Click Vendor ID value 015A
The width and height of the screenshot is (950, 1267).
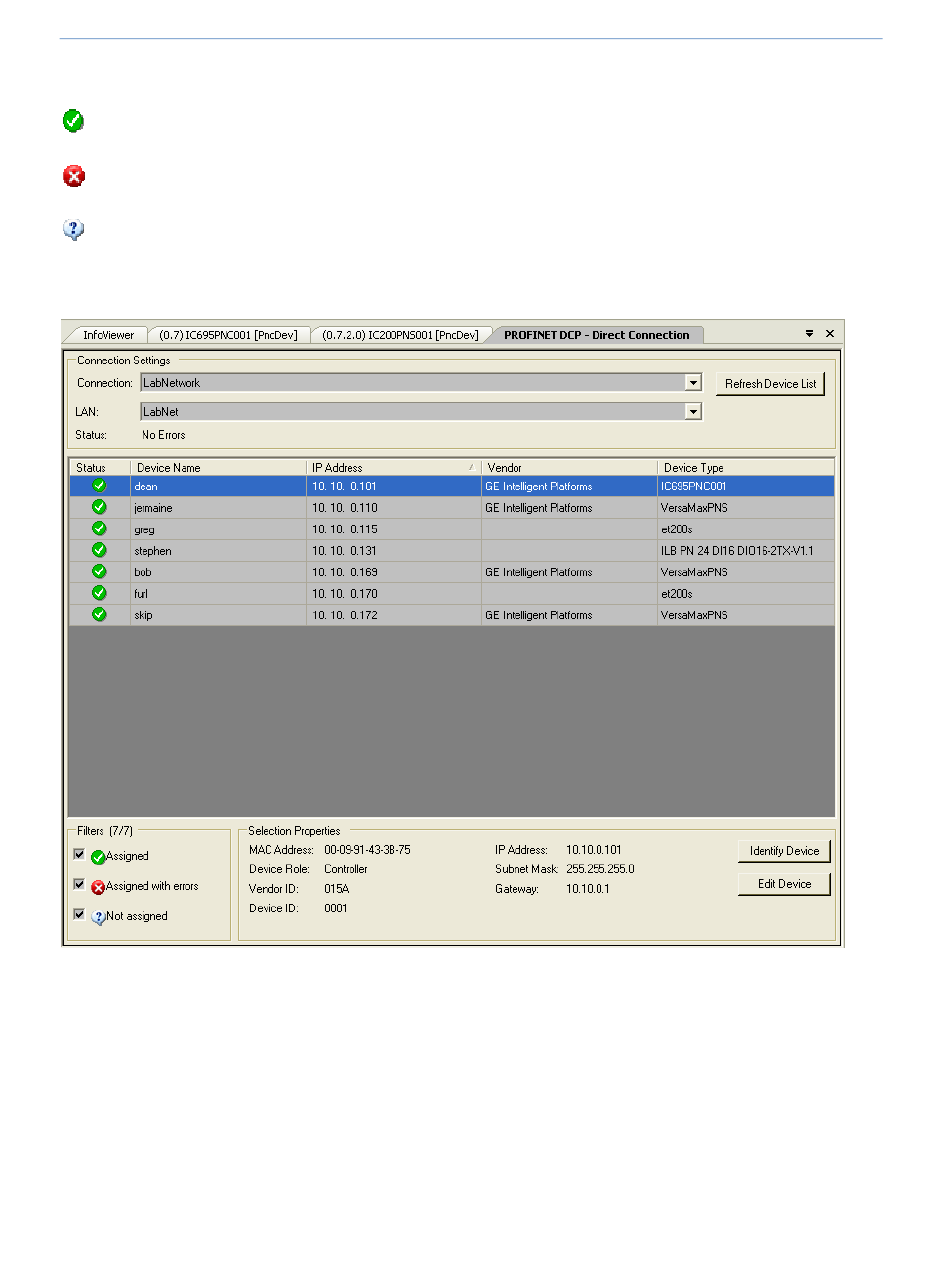tap(337, 889)
